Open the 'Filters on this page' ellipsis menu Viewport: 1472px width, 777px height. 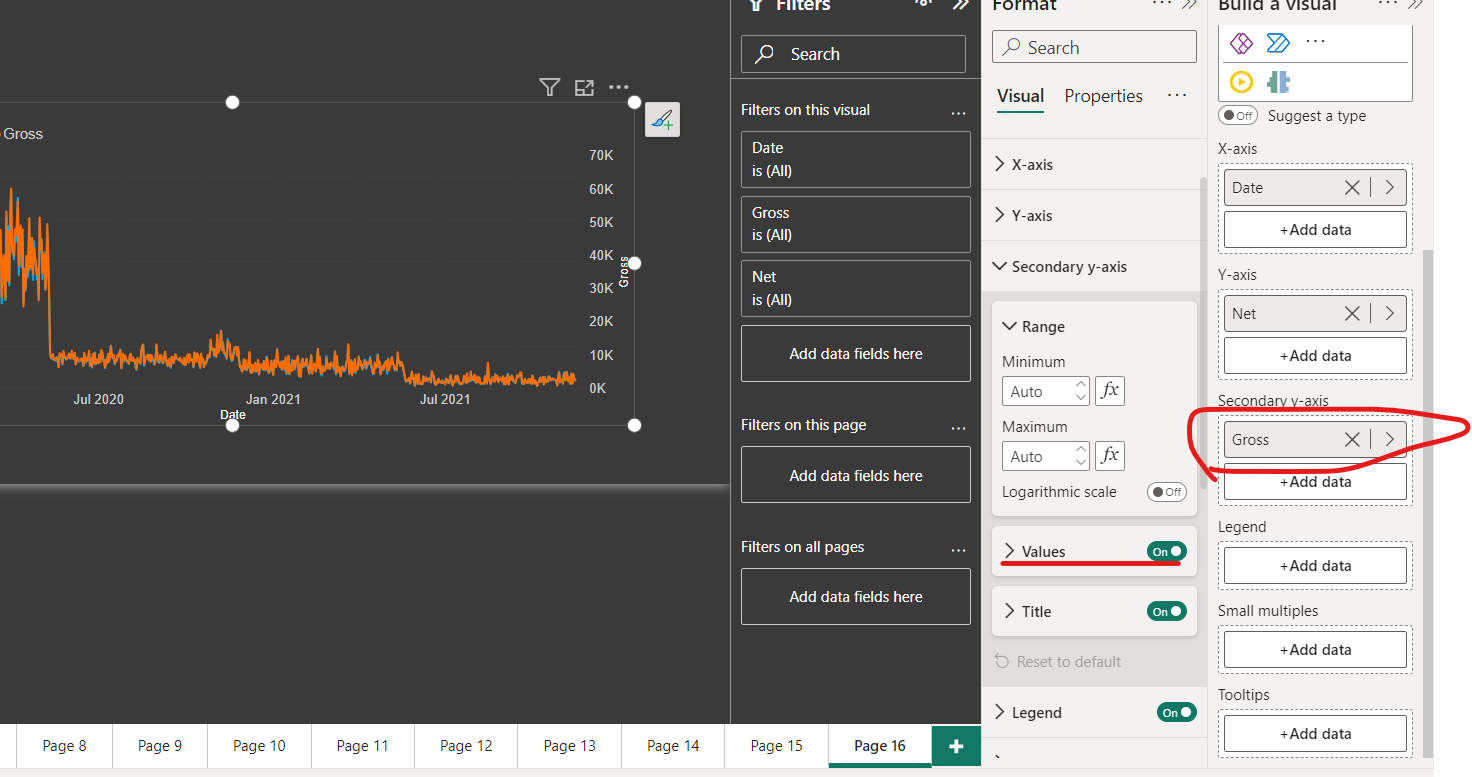pos(958,428)
